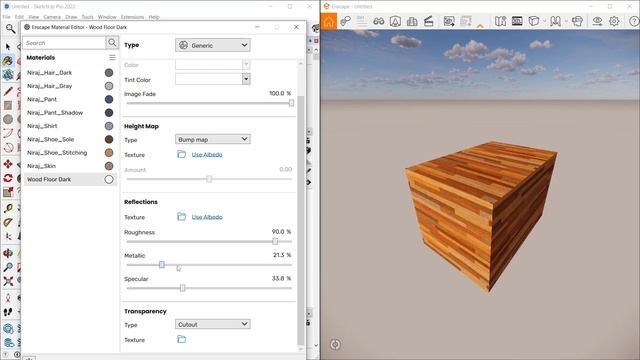
Task: Click the Niraj_Pant_Shadow dark blue swatch
Action: click(109, 113)
